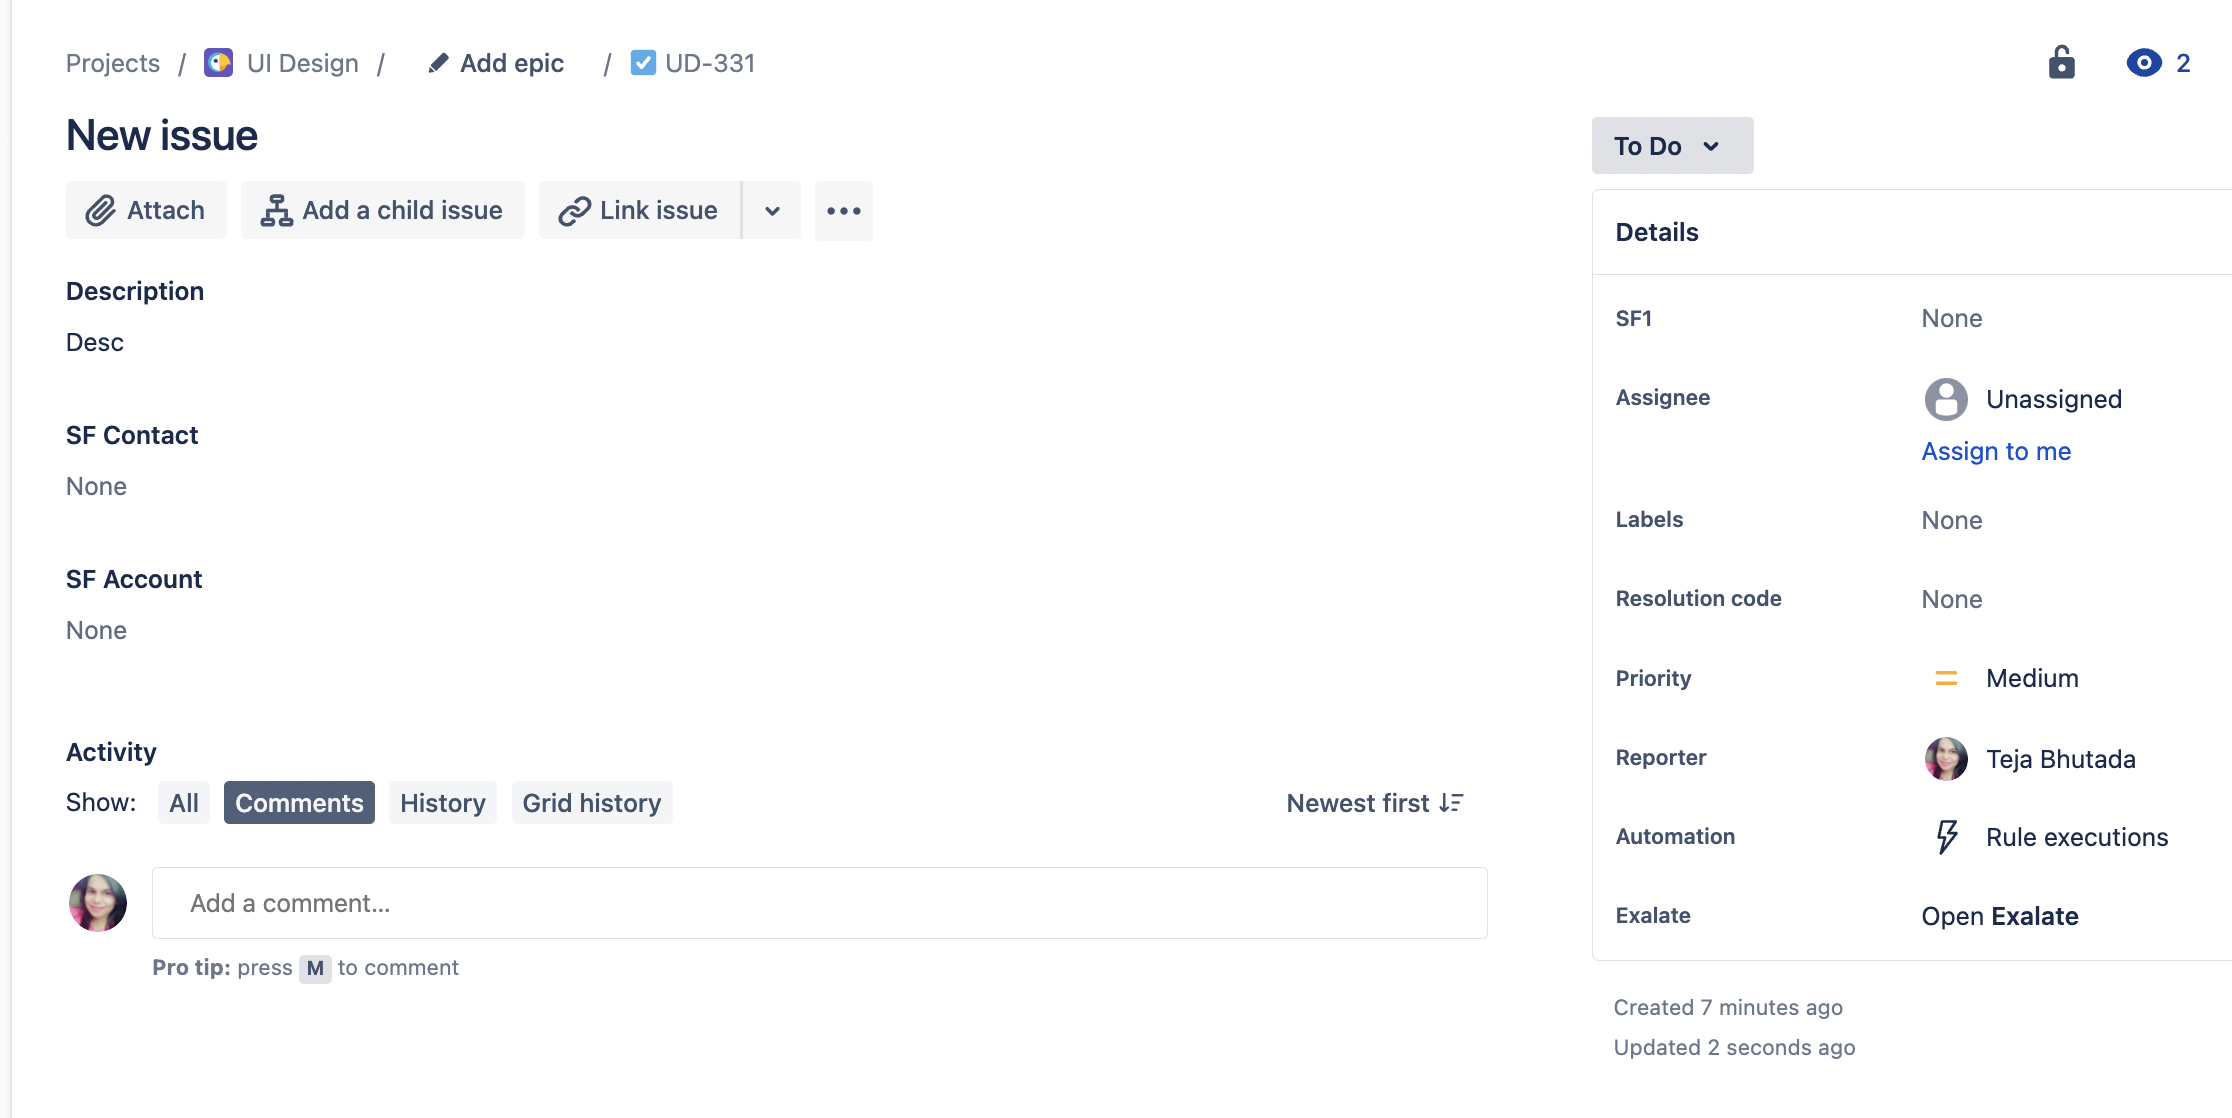Toggle the Grid history activity view

[x=591, y=803]
